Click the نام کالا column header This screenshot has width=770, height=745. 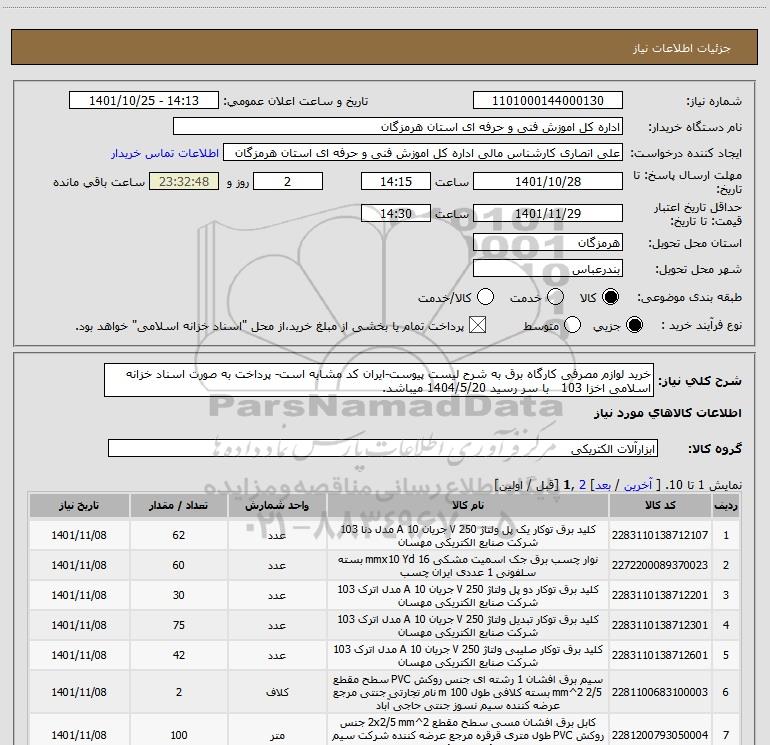tap(468, 505)
